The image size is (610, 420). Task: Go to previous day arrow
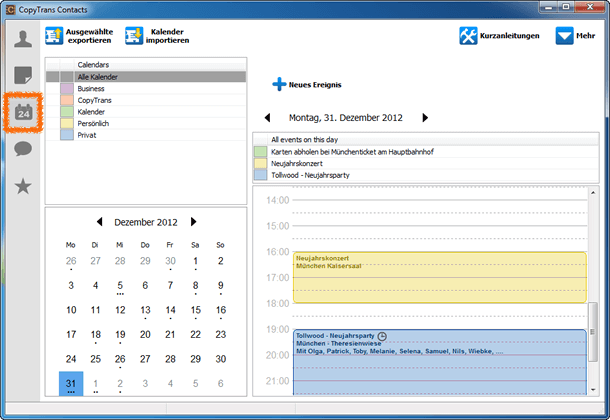[x=267, y=117]
